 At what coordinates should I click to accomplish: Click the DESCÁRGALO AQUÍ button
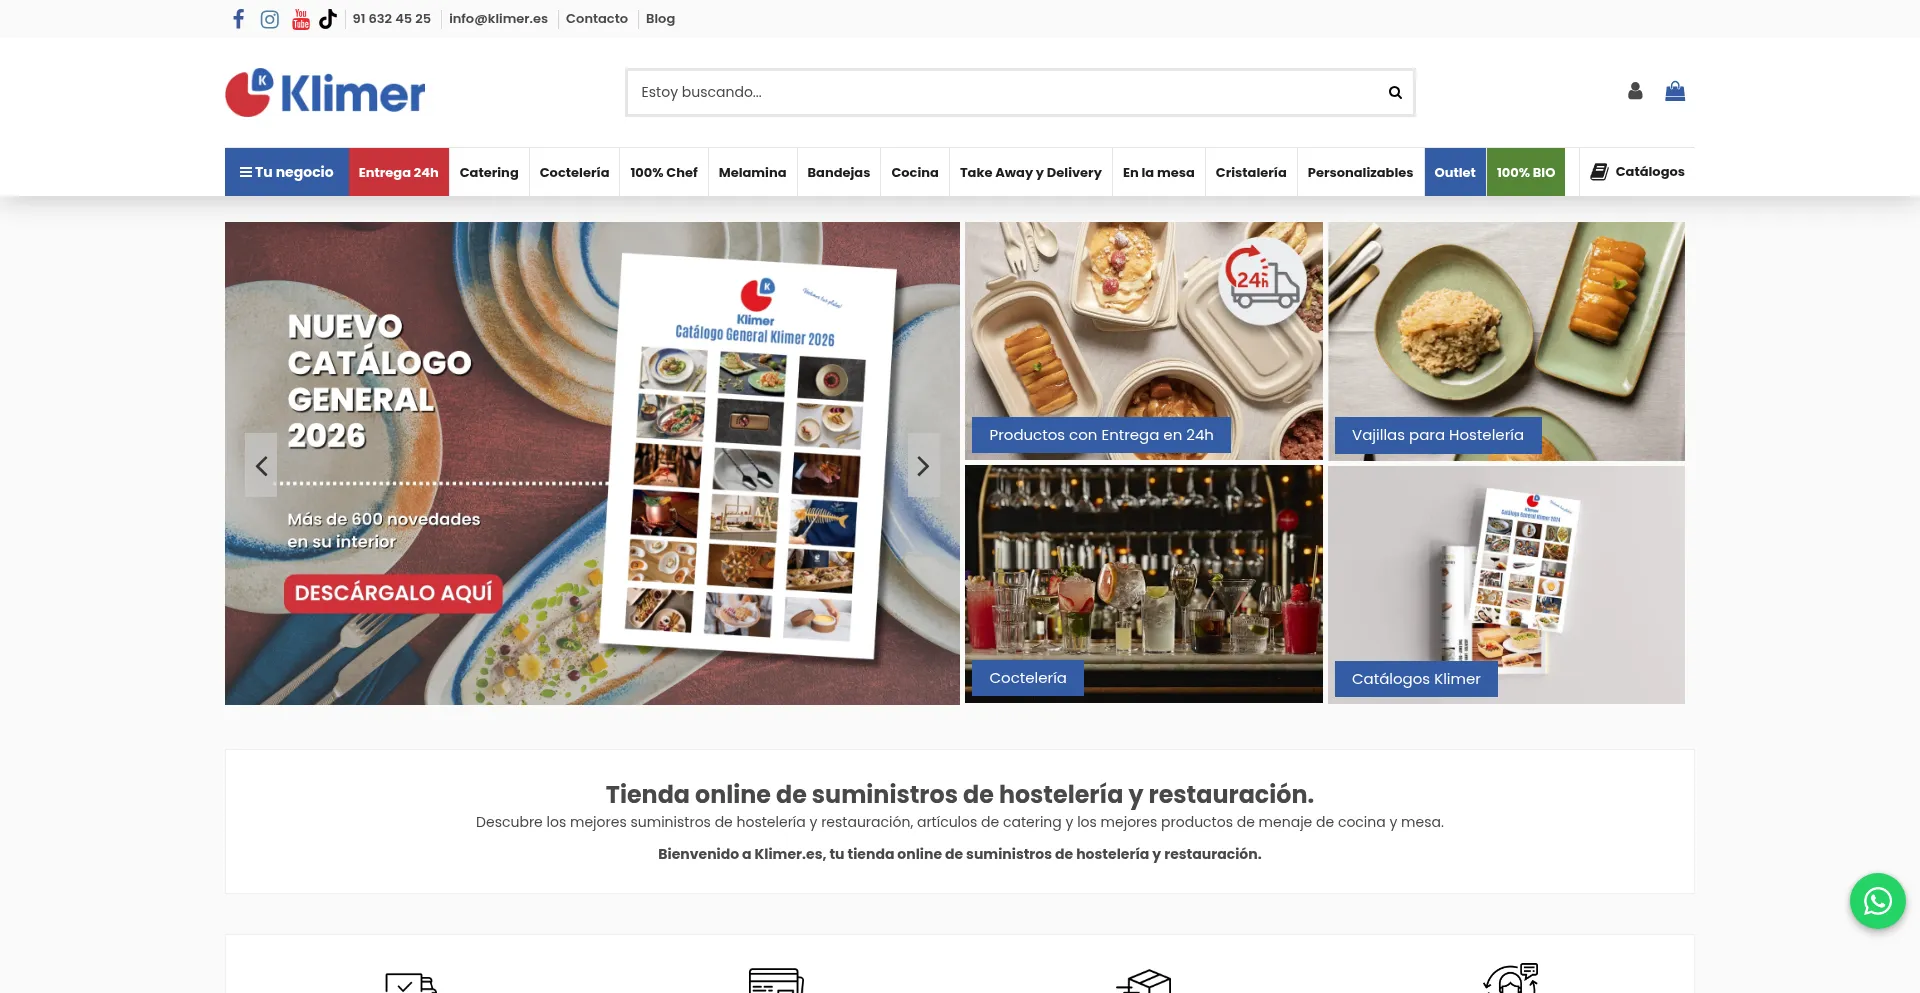pyautogui.click(x=394, y=593)
